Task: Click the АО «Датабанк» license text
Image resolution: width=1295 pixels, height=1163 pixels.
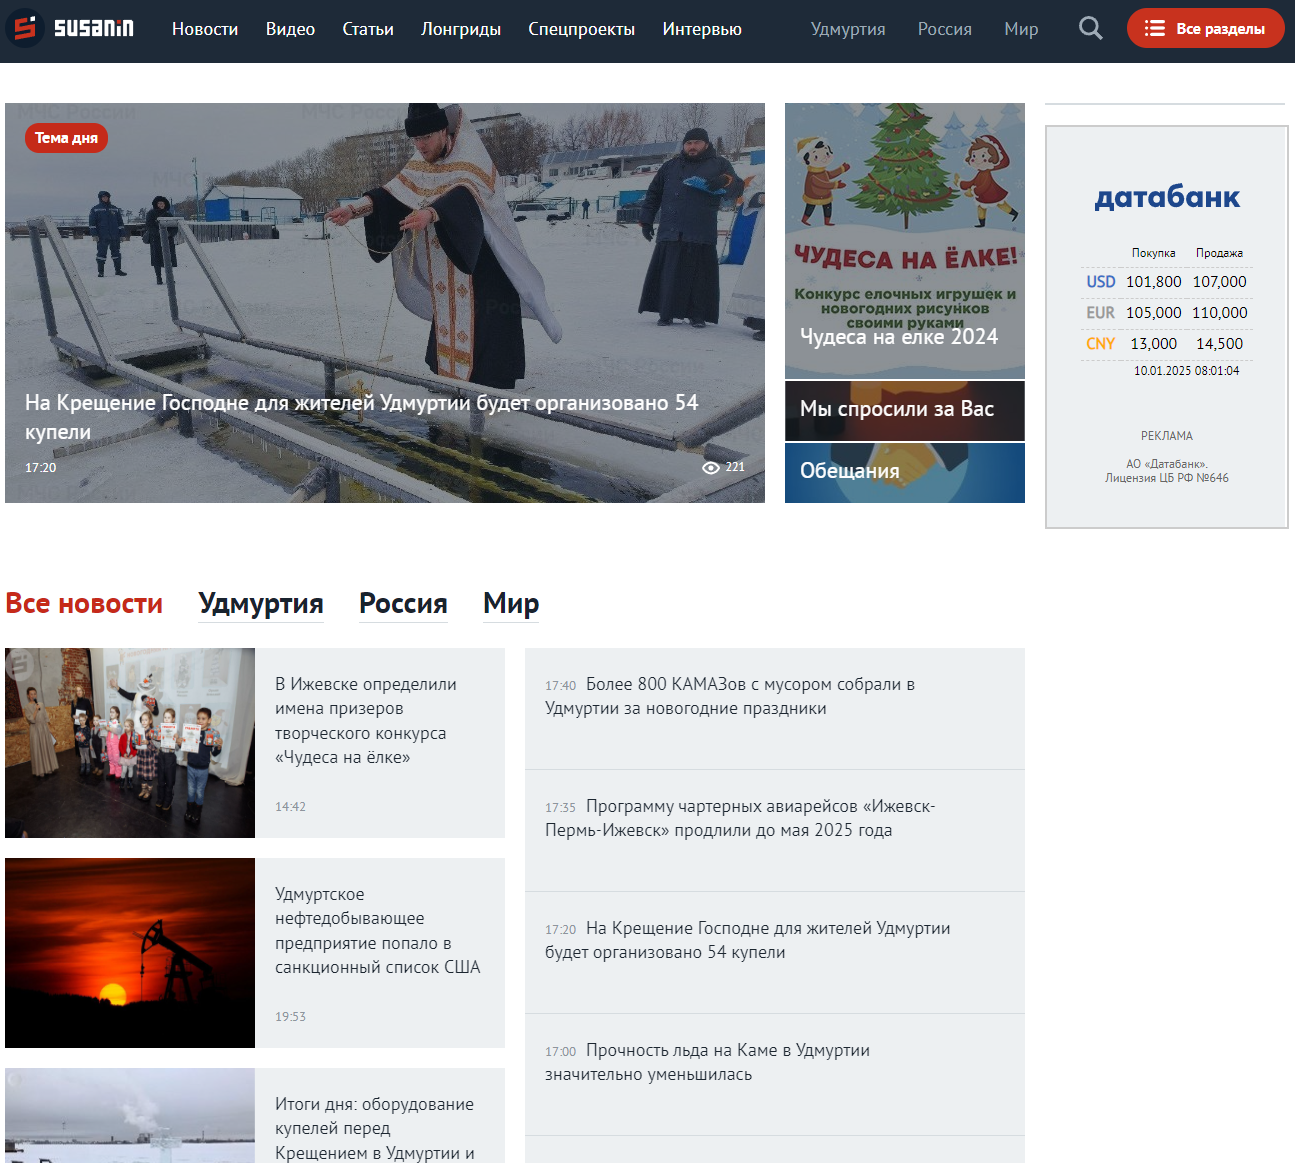Action: [1167, 471]
